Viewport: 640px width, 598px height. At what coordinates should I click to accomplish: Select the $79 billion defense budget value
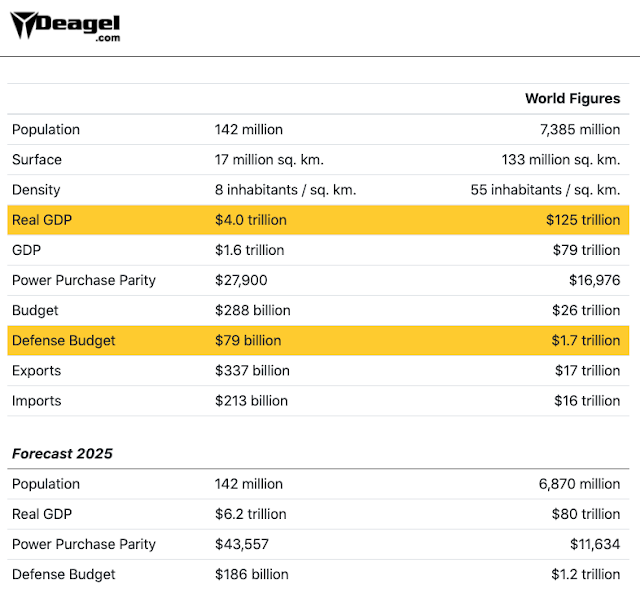pyautogui.click(x=248, y=340)
